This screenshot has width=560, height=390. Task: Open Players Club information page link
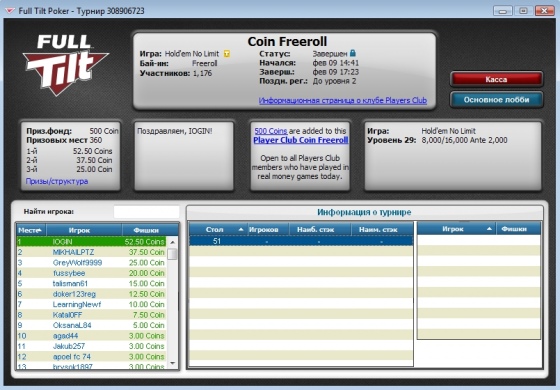[343, 100]
